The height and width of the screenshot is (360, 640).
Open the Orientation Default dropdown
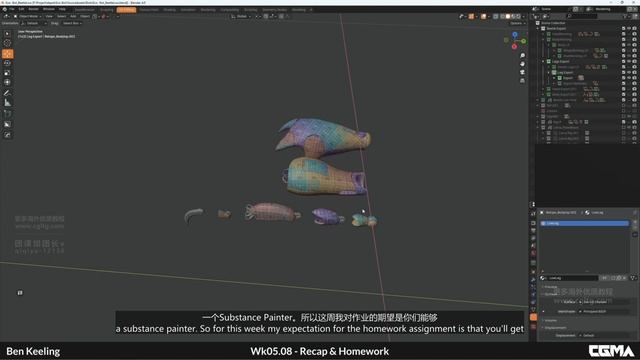tap(33, 23)
